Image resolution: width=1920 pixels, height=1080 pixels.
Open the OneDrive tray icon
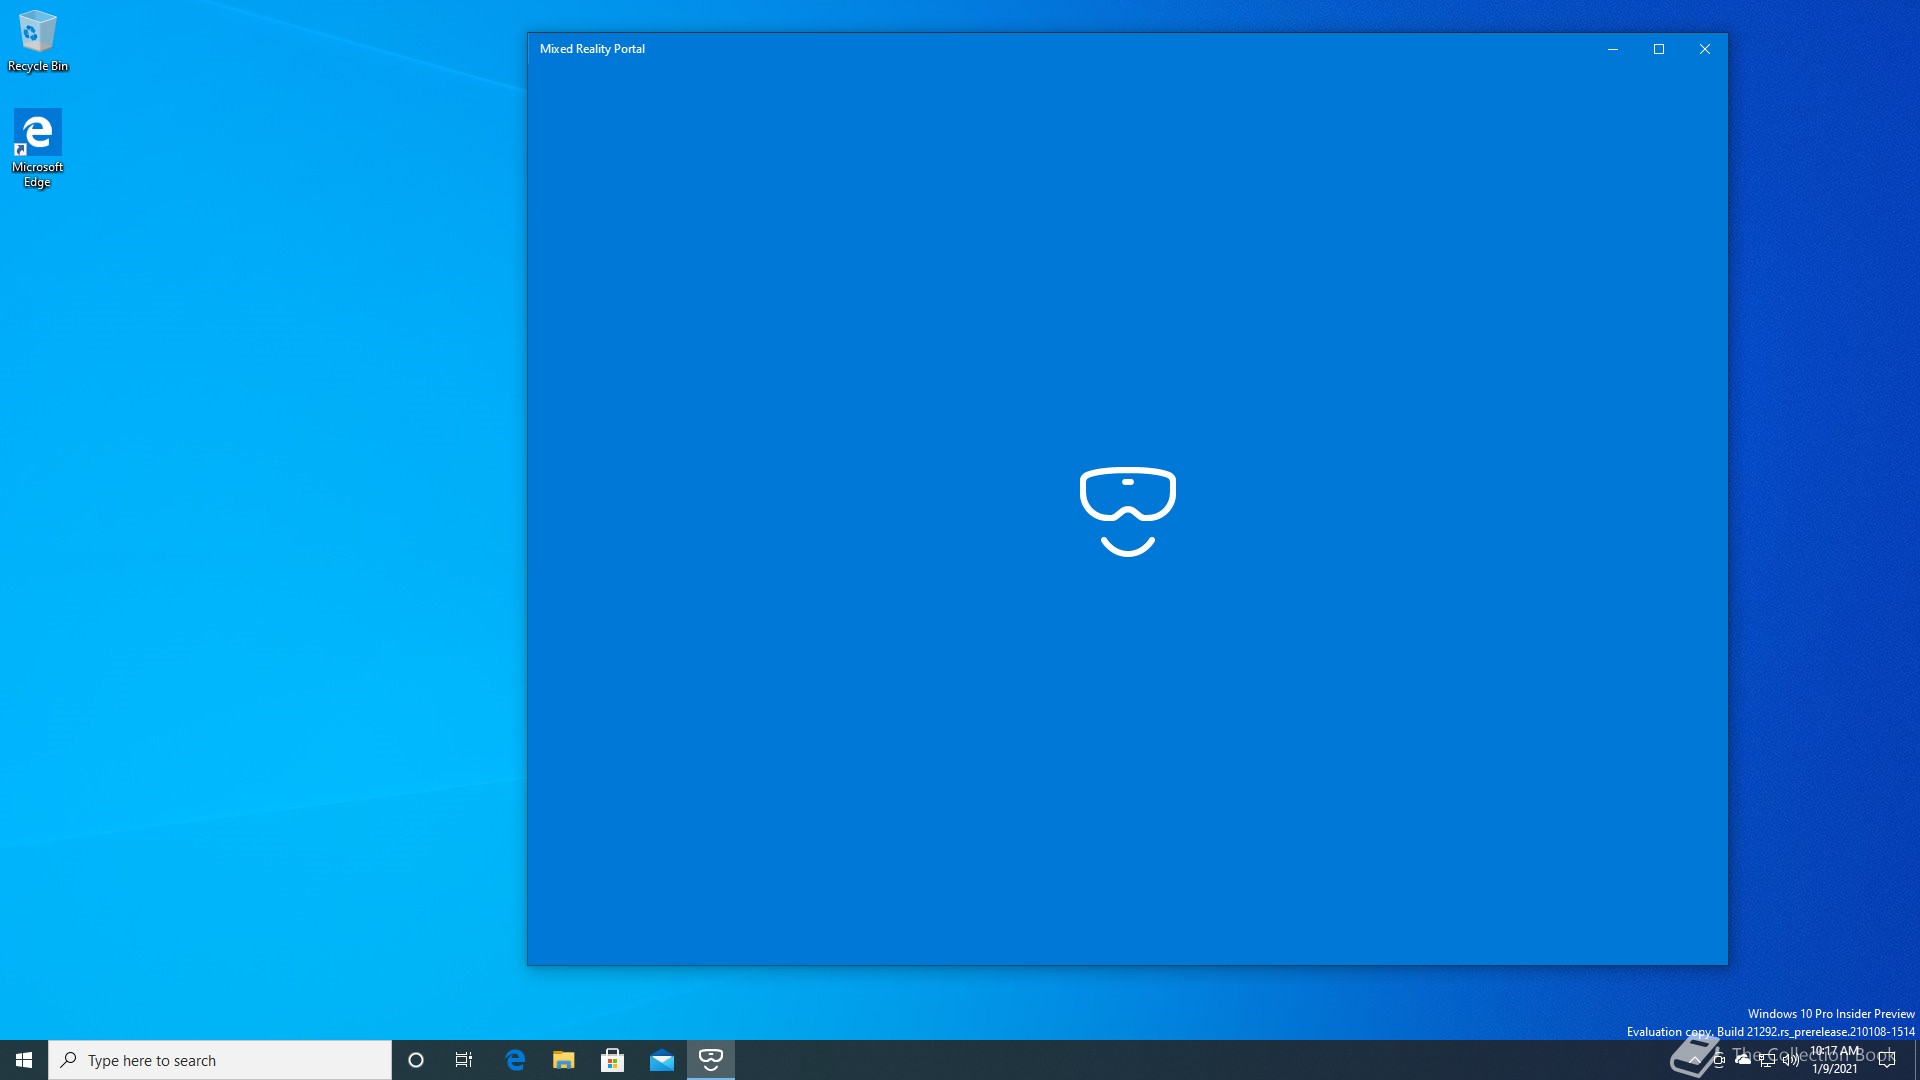click(1743, 1060)
